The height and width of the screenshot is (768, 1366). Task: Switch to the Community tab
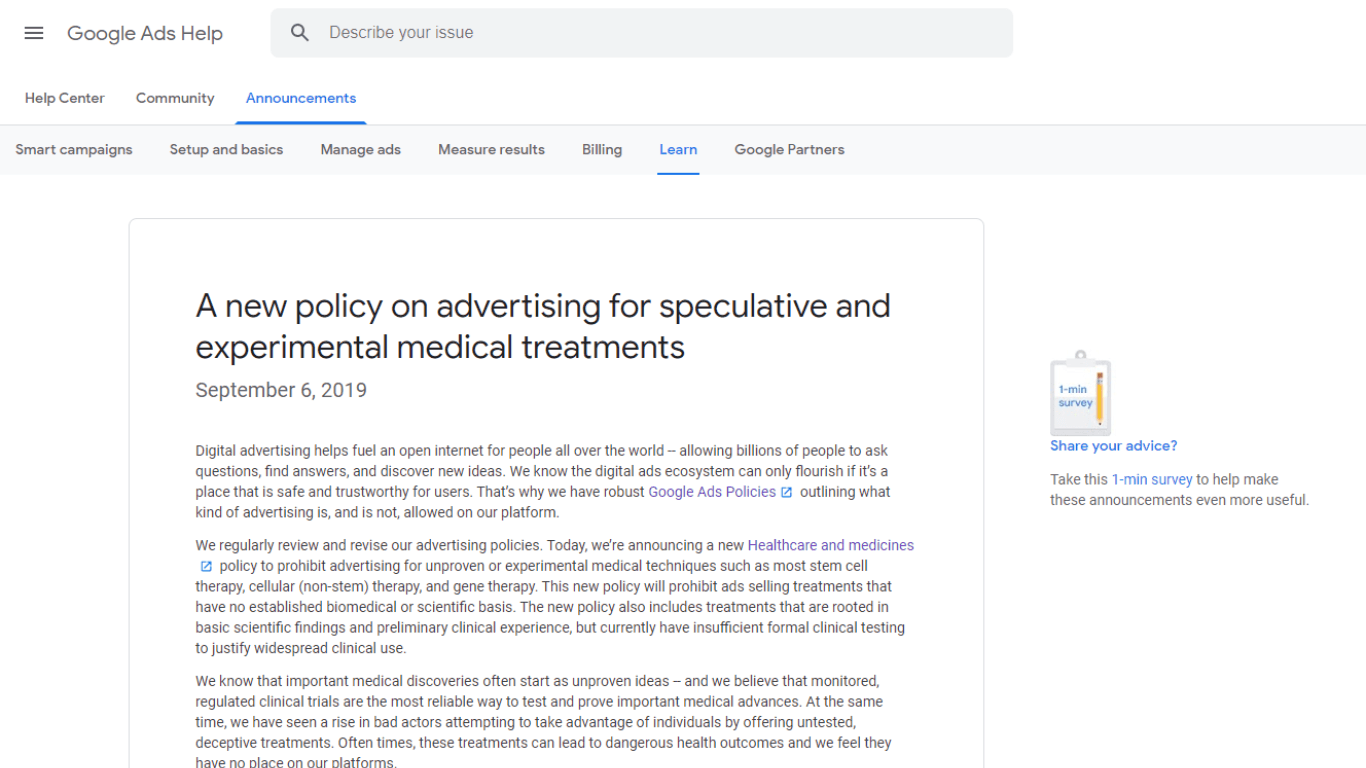(175, 98)
